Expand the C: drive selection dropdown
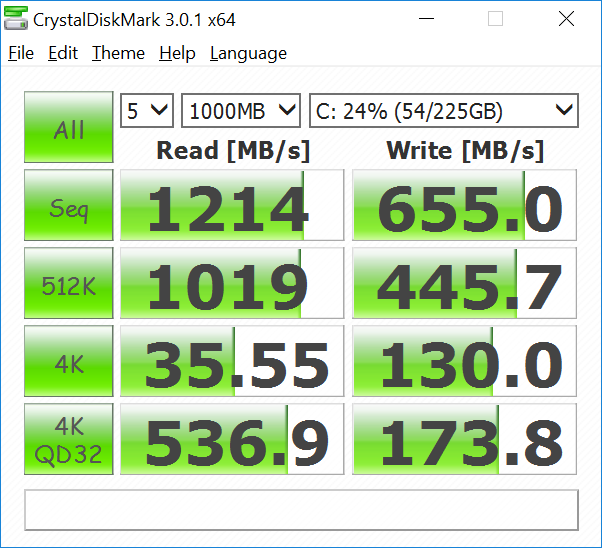The width and height of the screenshot is (602, 548). (x=444, y=111)
